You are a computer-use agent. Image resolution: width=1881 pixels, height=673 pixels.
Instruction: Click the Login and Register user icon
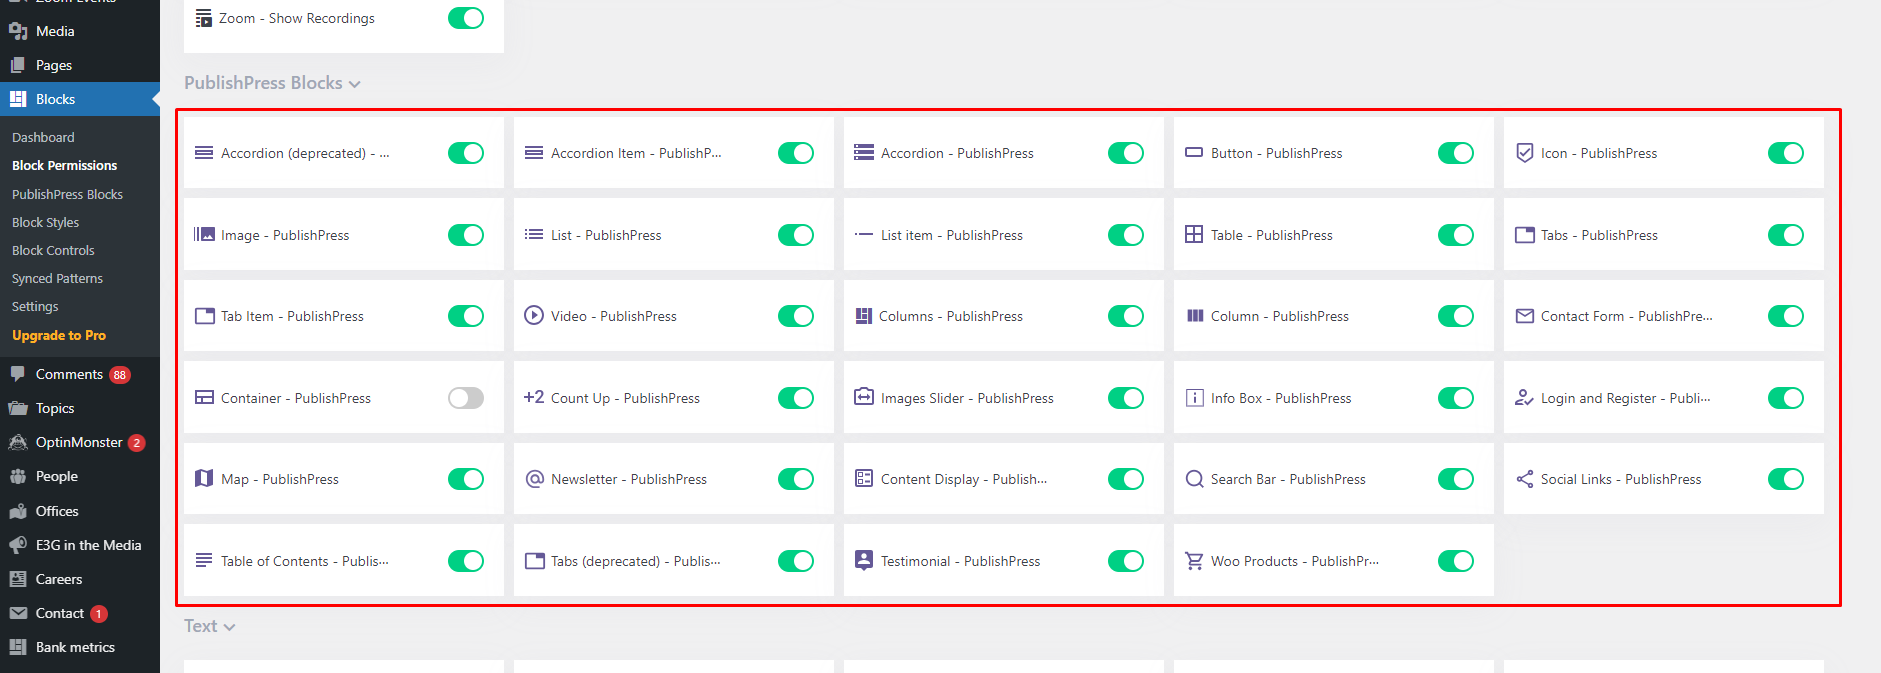[1524, 398]
